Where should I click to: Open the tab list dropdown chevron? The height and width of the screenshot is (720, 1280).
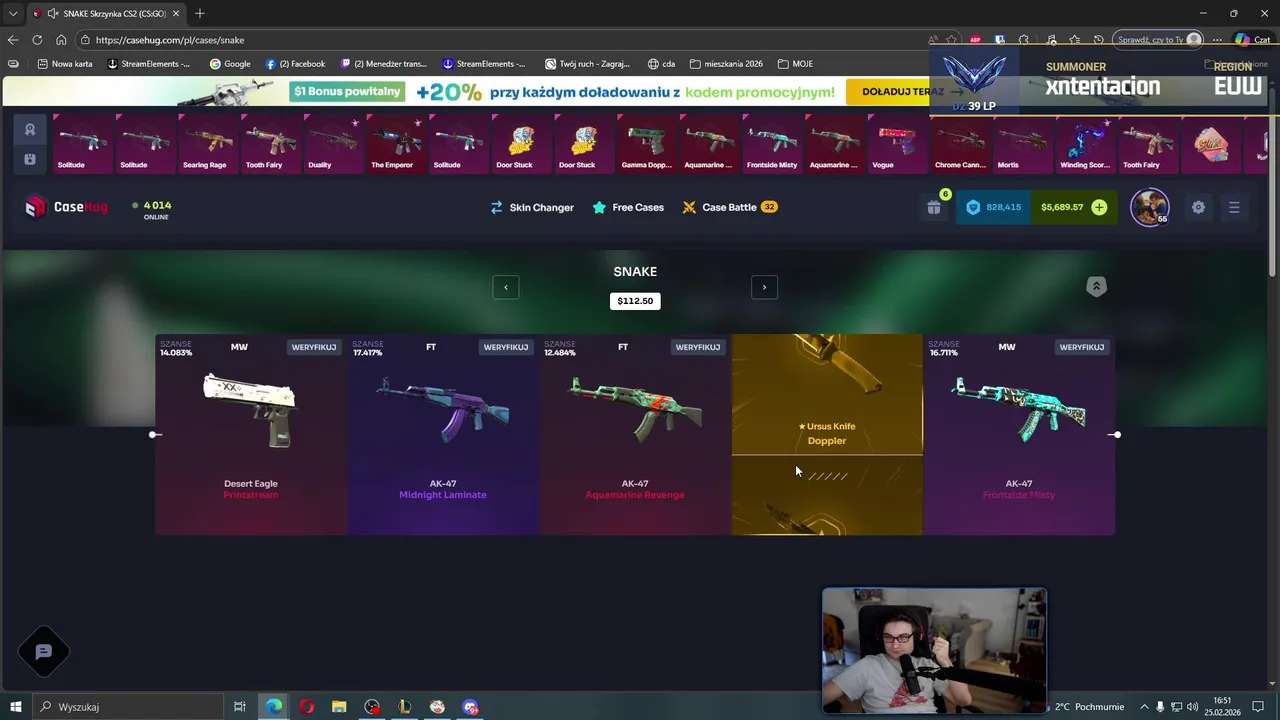pos(13,14)
